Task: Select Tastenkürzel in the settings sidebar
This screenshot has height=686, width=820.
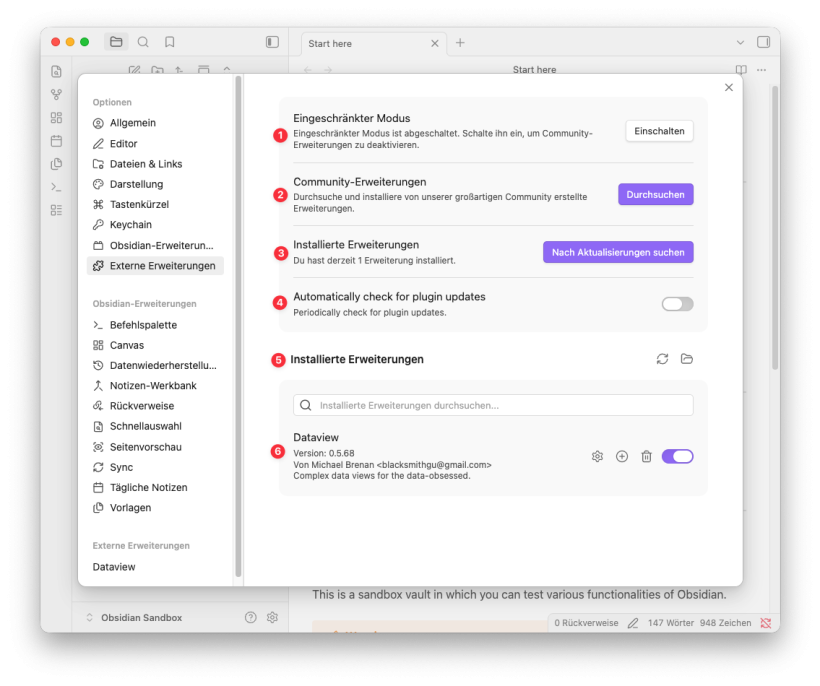Action: click(139, 204)
